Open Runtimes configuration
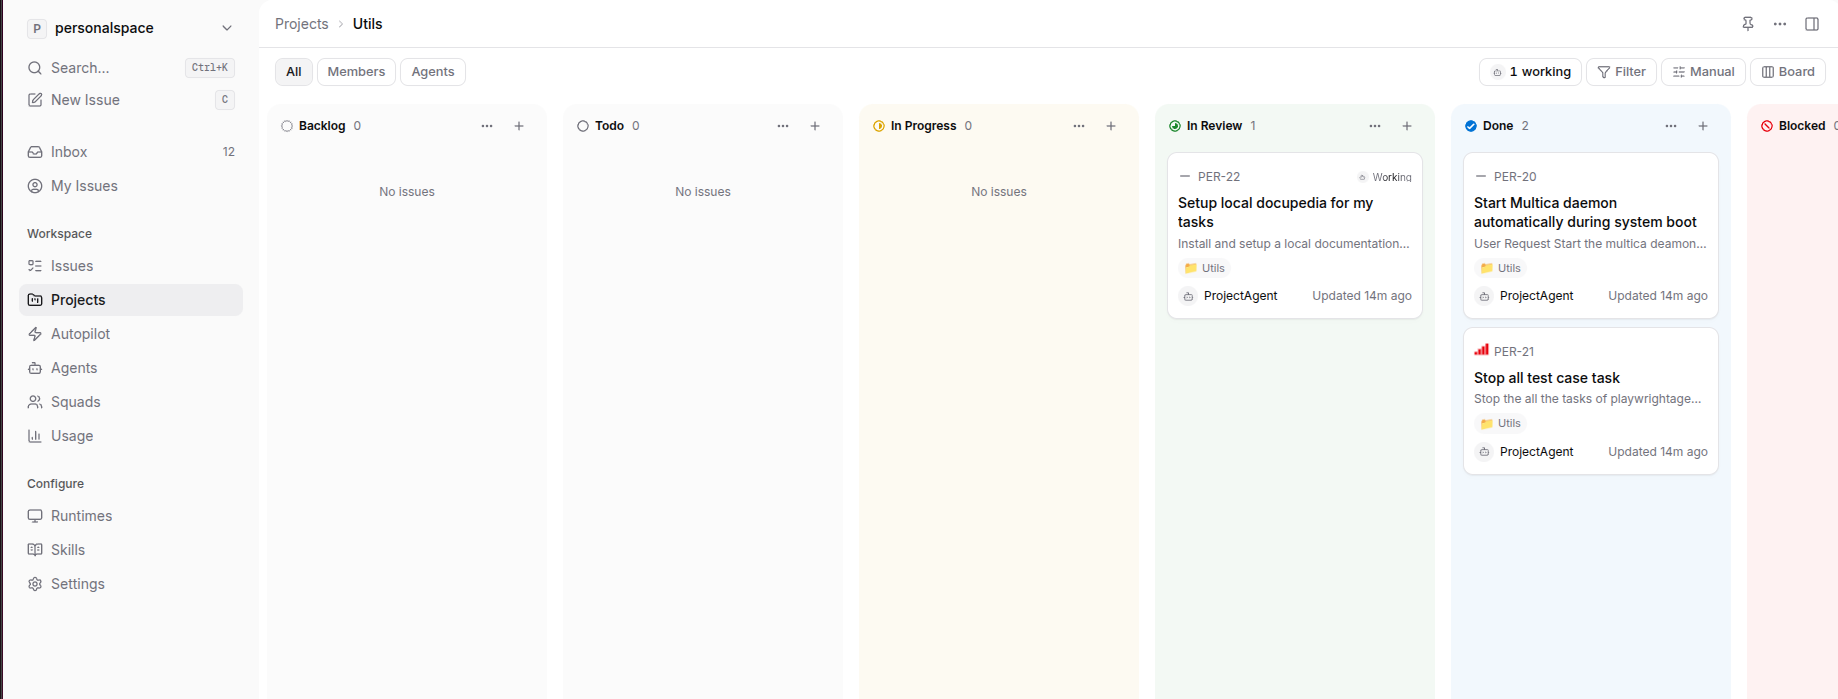The height and width of the screenshot is (699, 1838). point(131,516)
